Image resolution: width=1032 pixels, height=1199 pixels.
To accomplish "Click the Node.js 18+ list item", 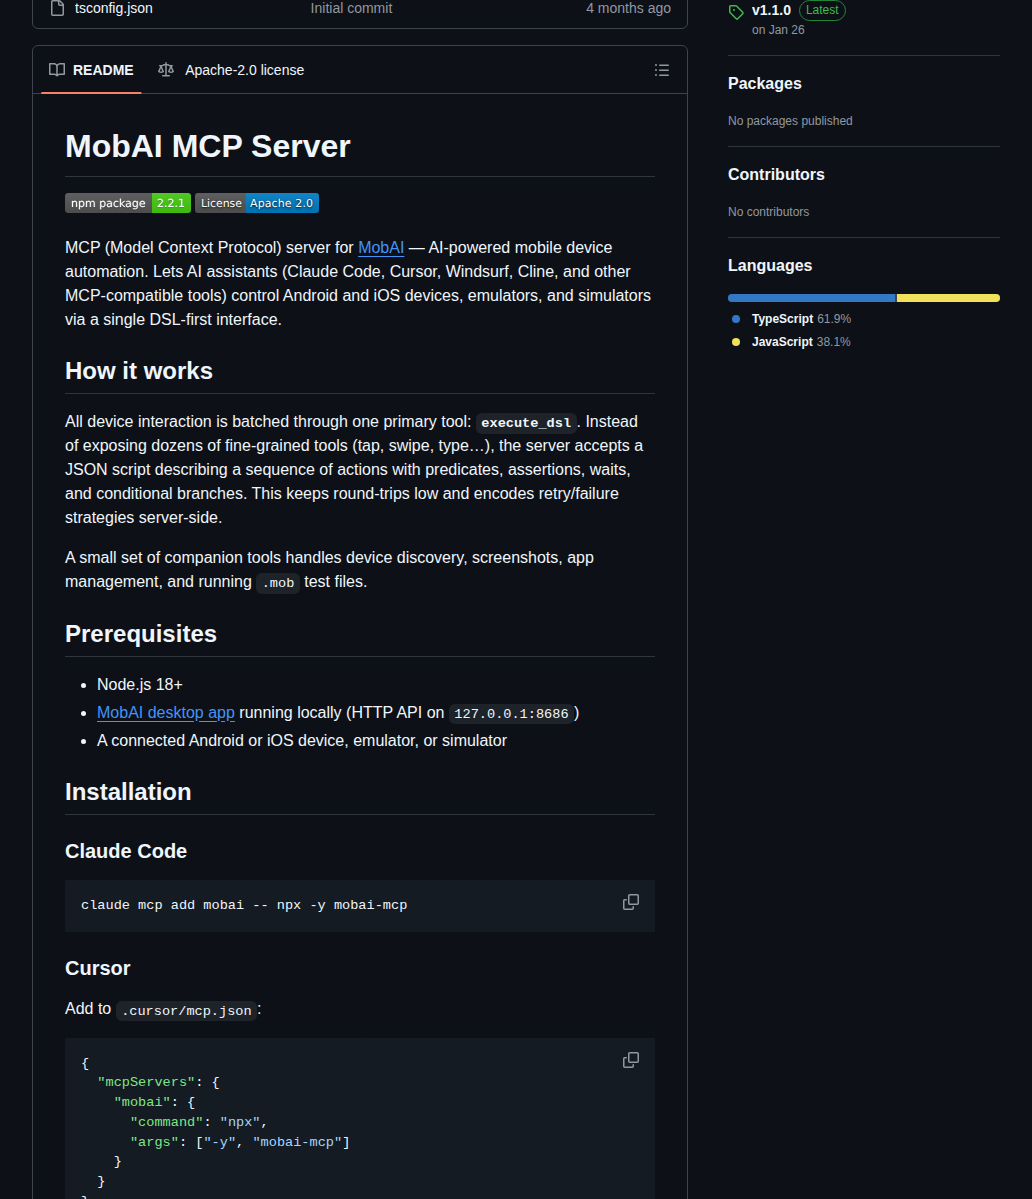I will tap(140, 684).
